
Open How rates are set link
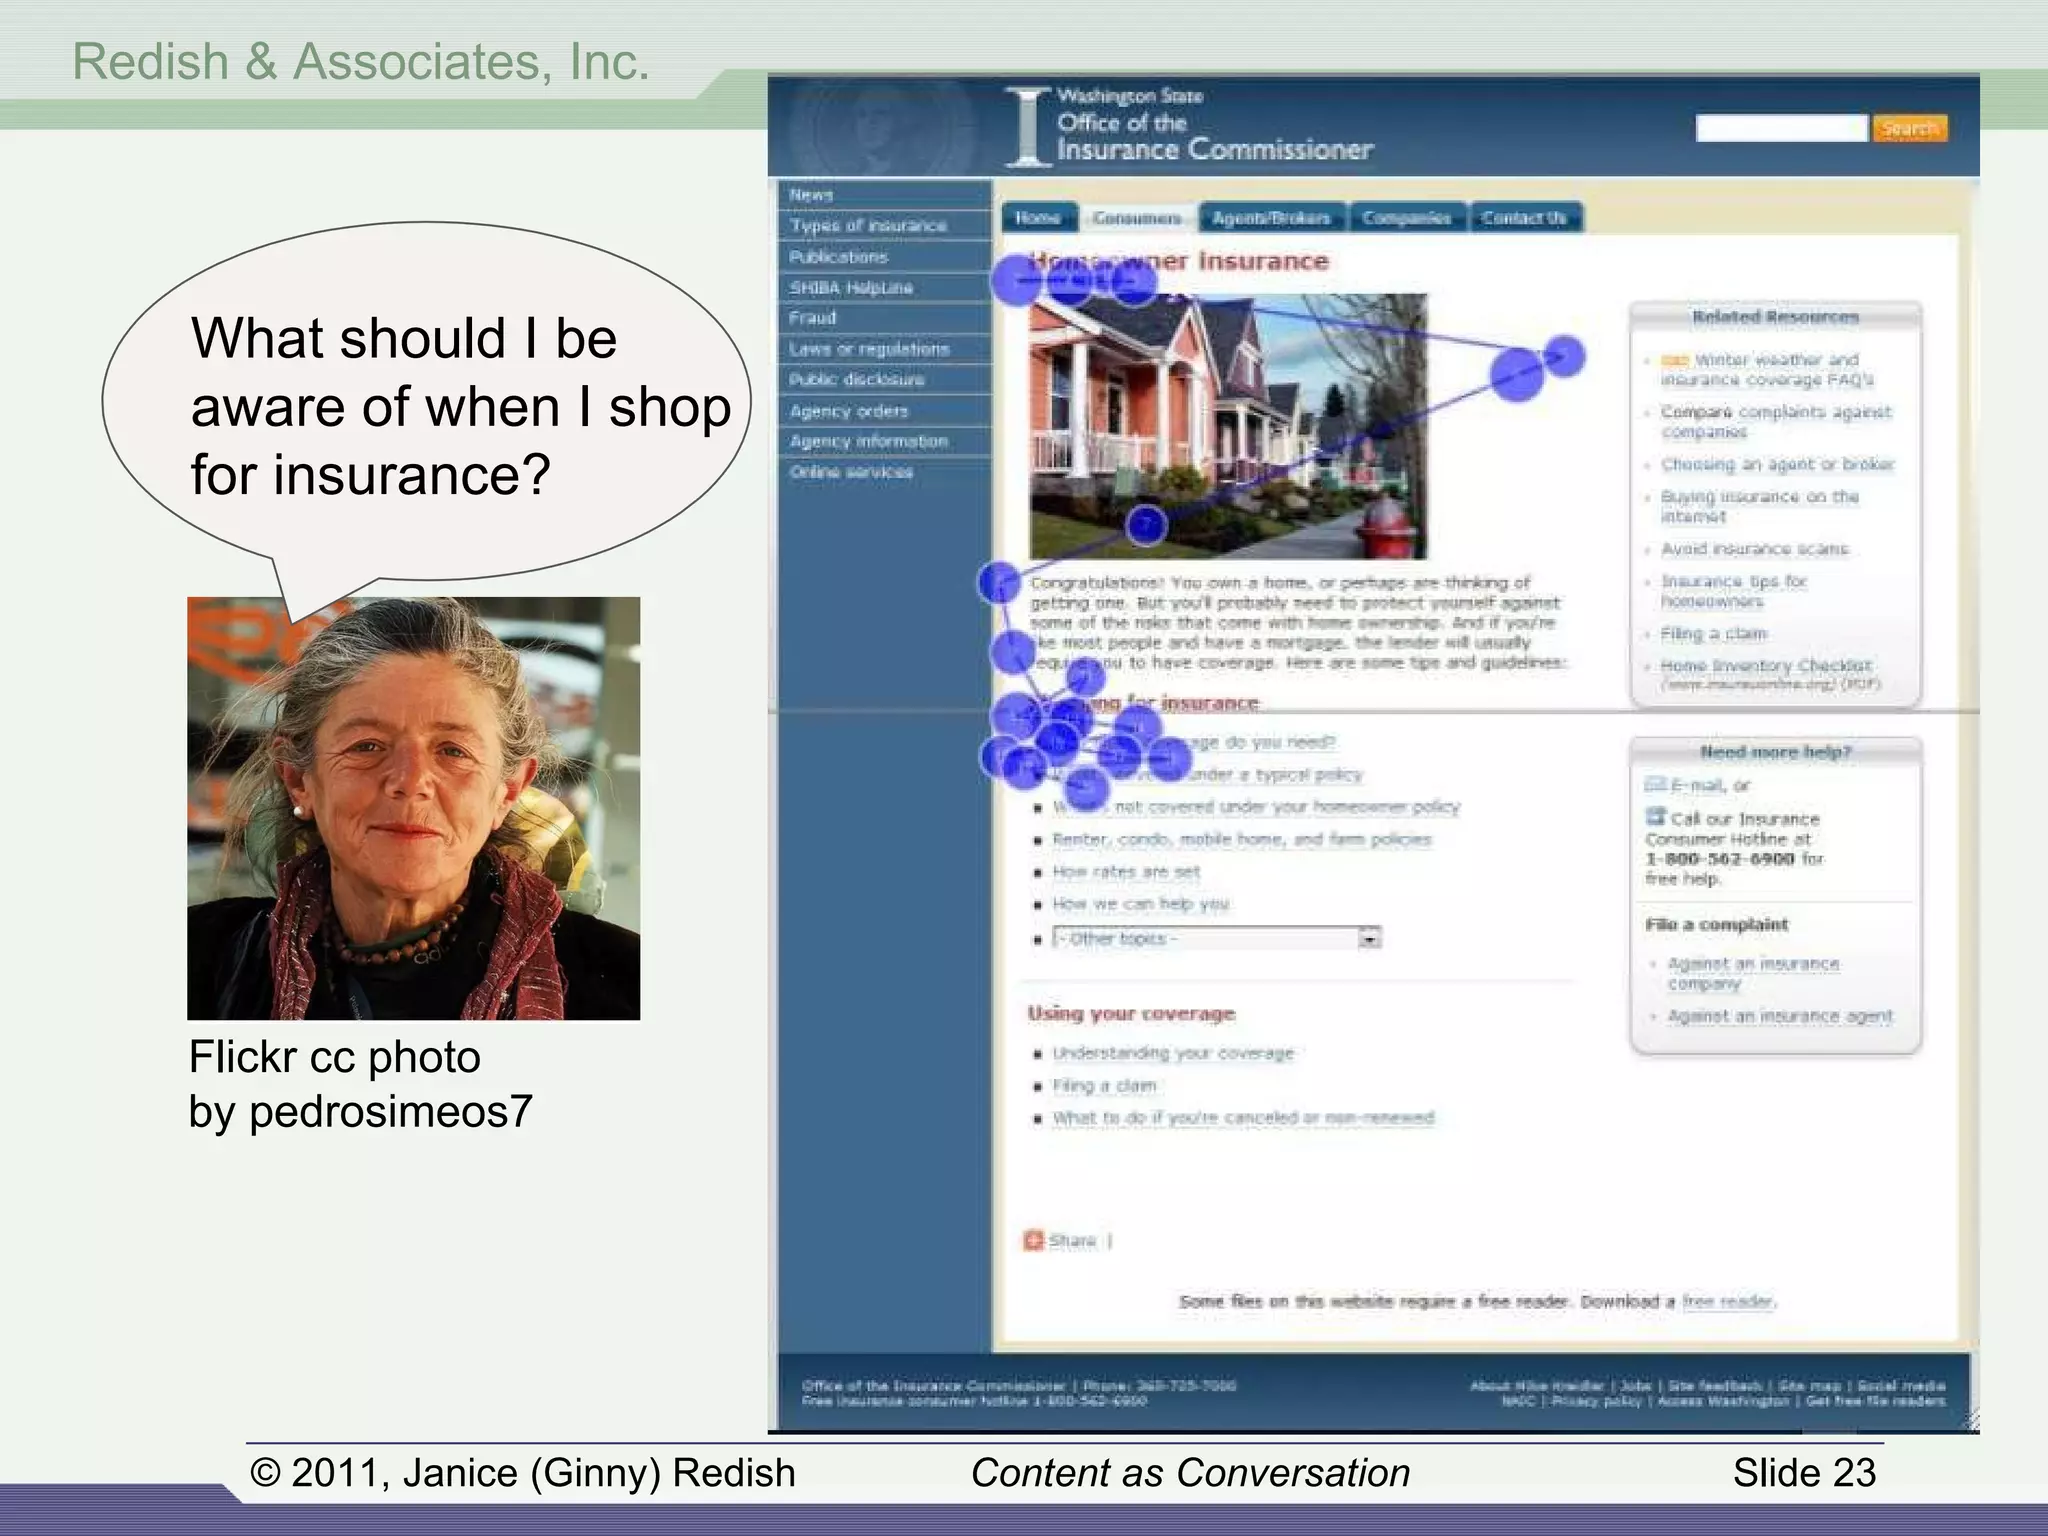(1126, 872)
